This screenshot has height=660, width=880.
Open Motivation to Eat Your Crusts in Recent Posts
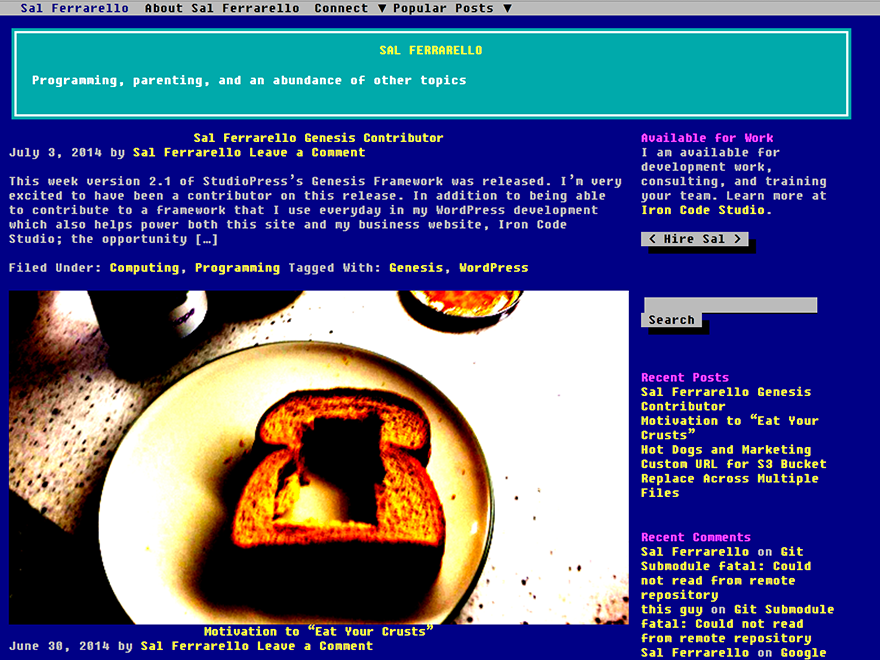tap(730, 428)
